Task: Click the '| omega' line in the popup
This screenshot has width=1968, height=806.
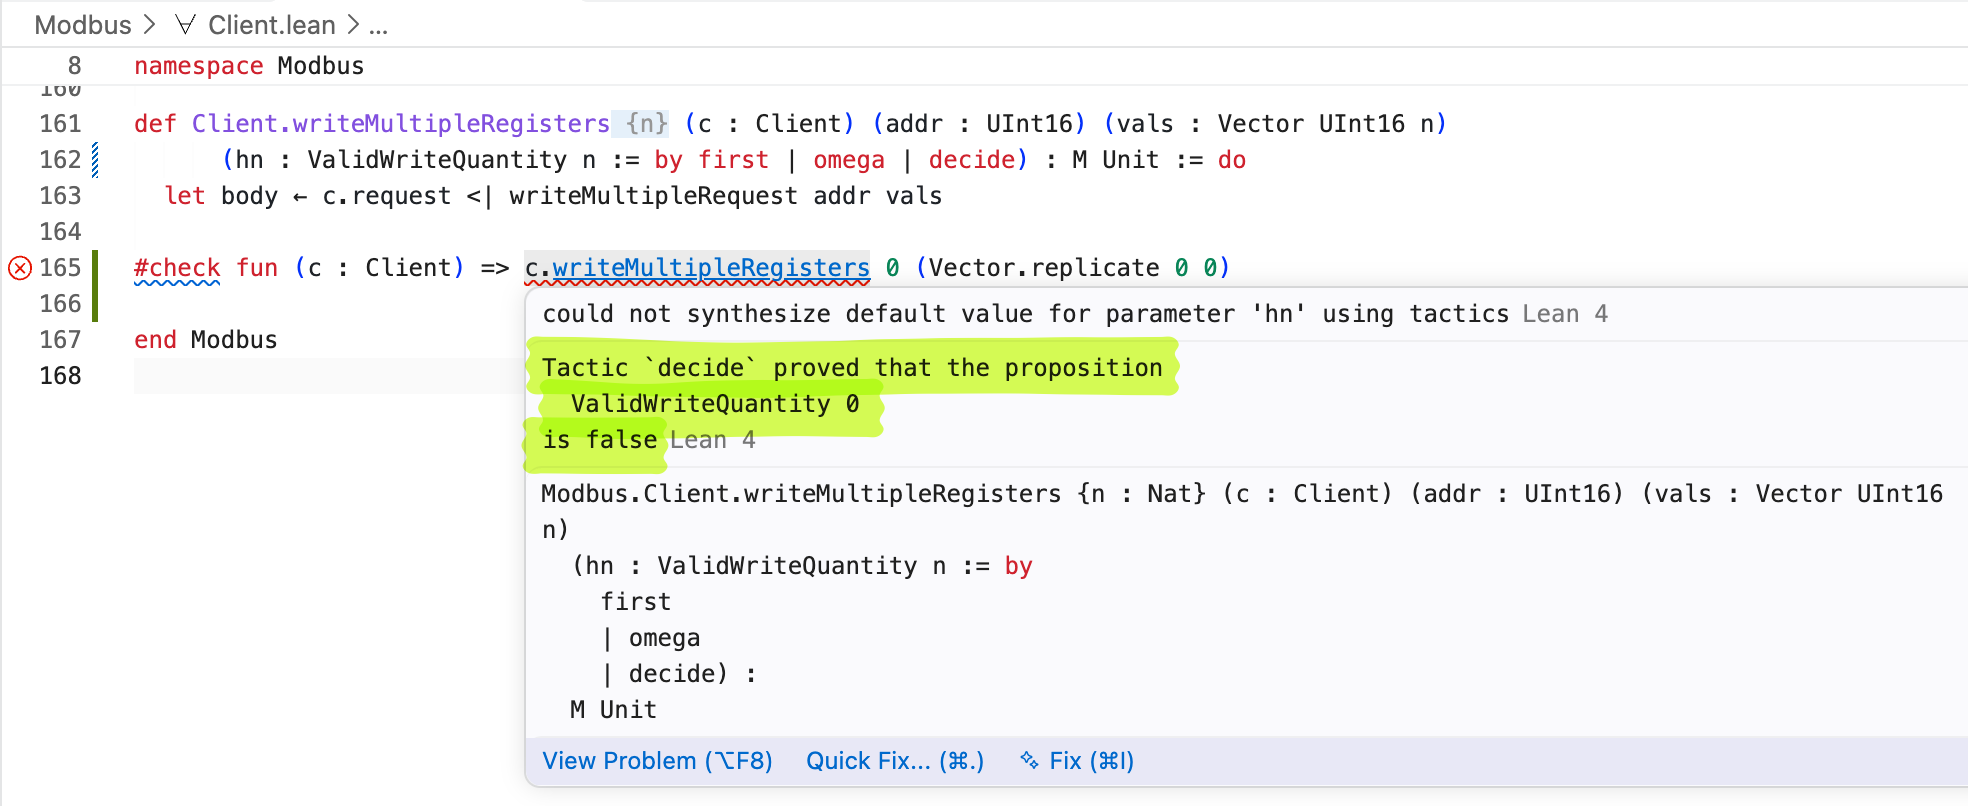Action: tap(650, 638)
